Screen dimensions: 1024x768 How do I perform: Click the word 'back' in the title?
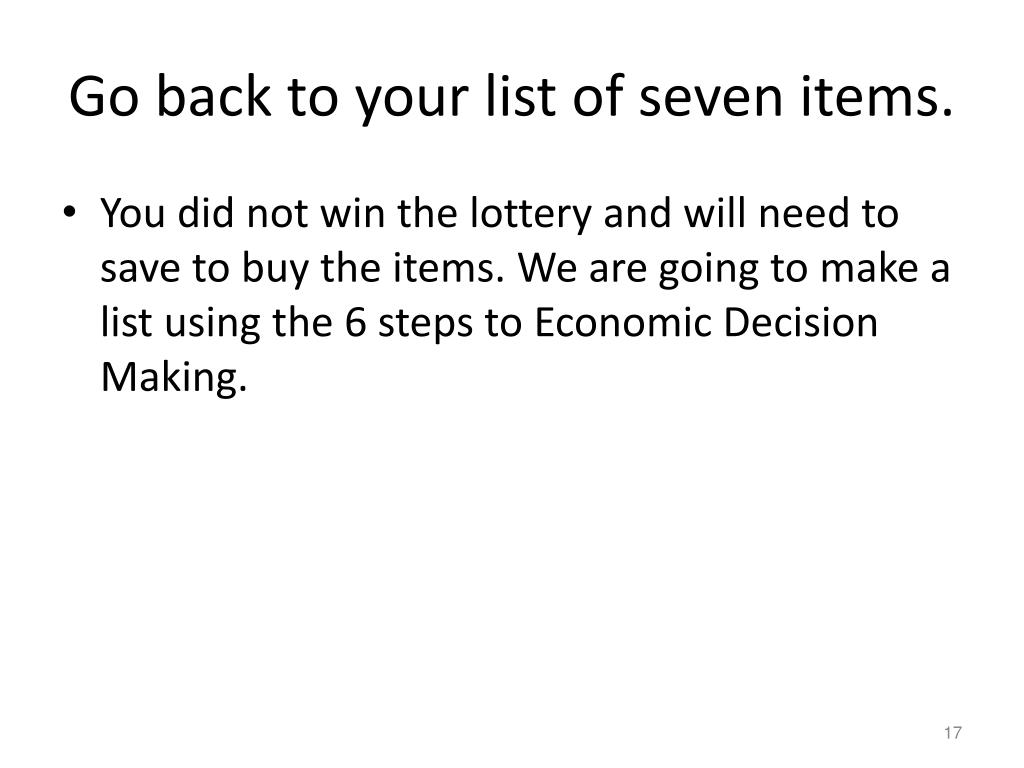(213, 96)
